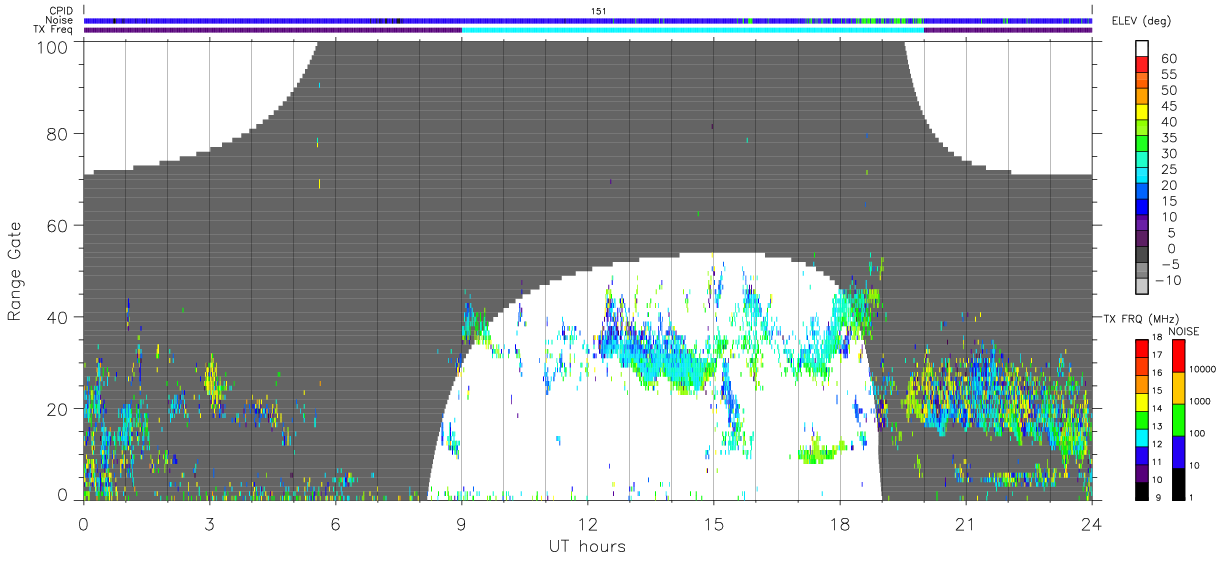Click the '60' tick on Range Gate axis
Screen dimensions: 1228x567
[58, 225]
